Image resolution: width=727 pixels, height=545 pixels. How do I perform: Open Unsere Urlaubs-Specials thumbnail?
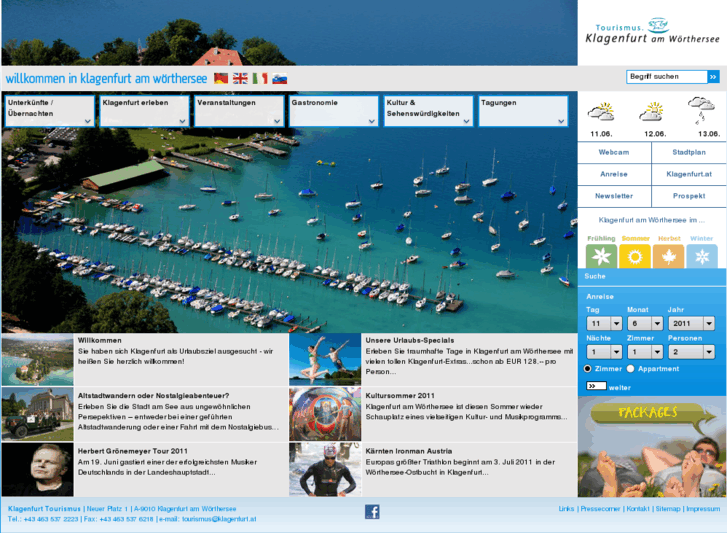[325, 359]
